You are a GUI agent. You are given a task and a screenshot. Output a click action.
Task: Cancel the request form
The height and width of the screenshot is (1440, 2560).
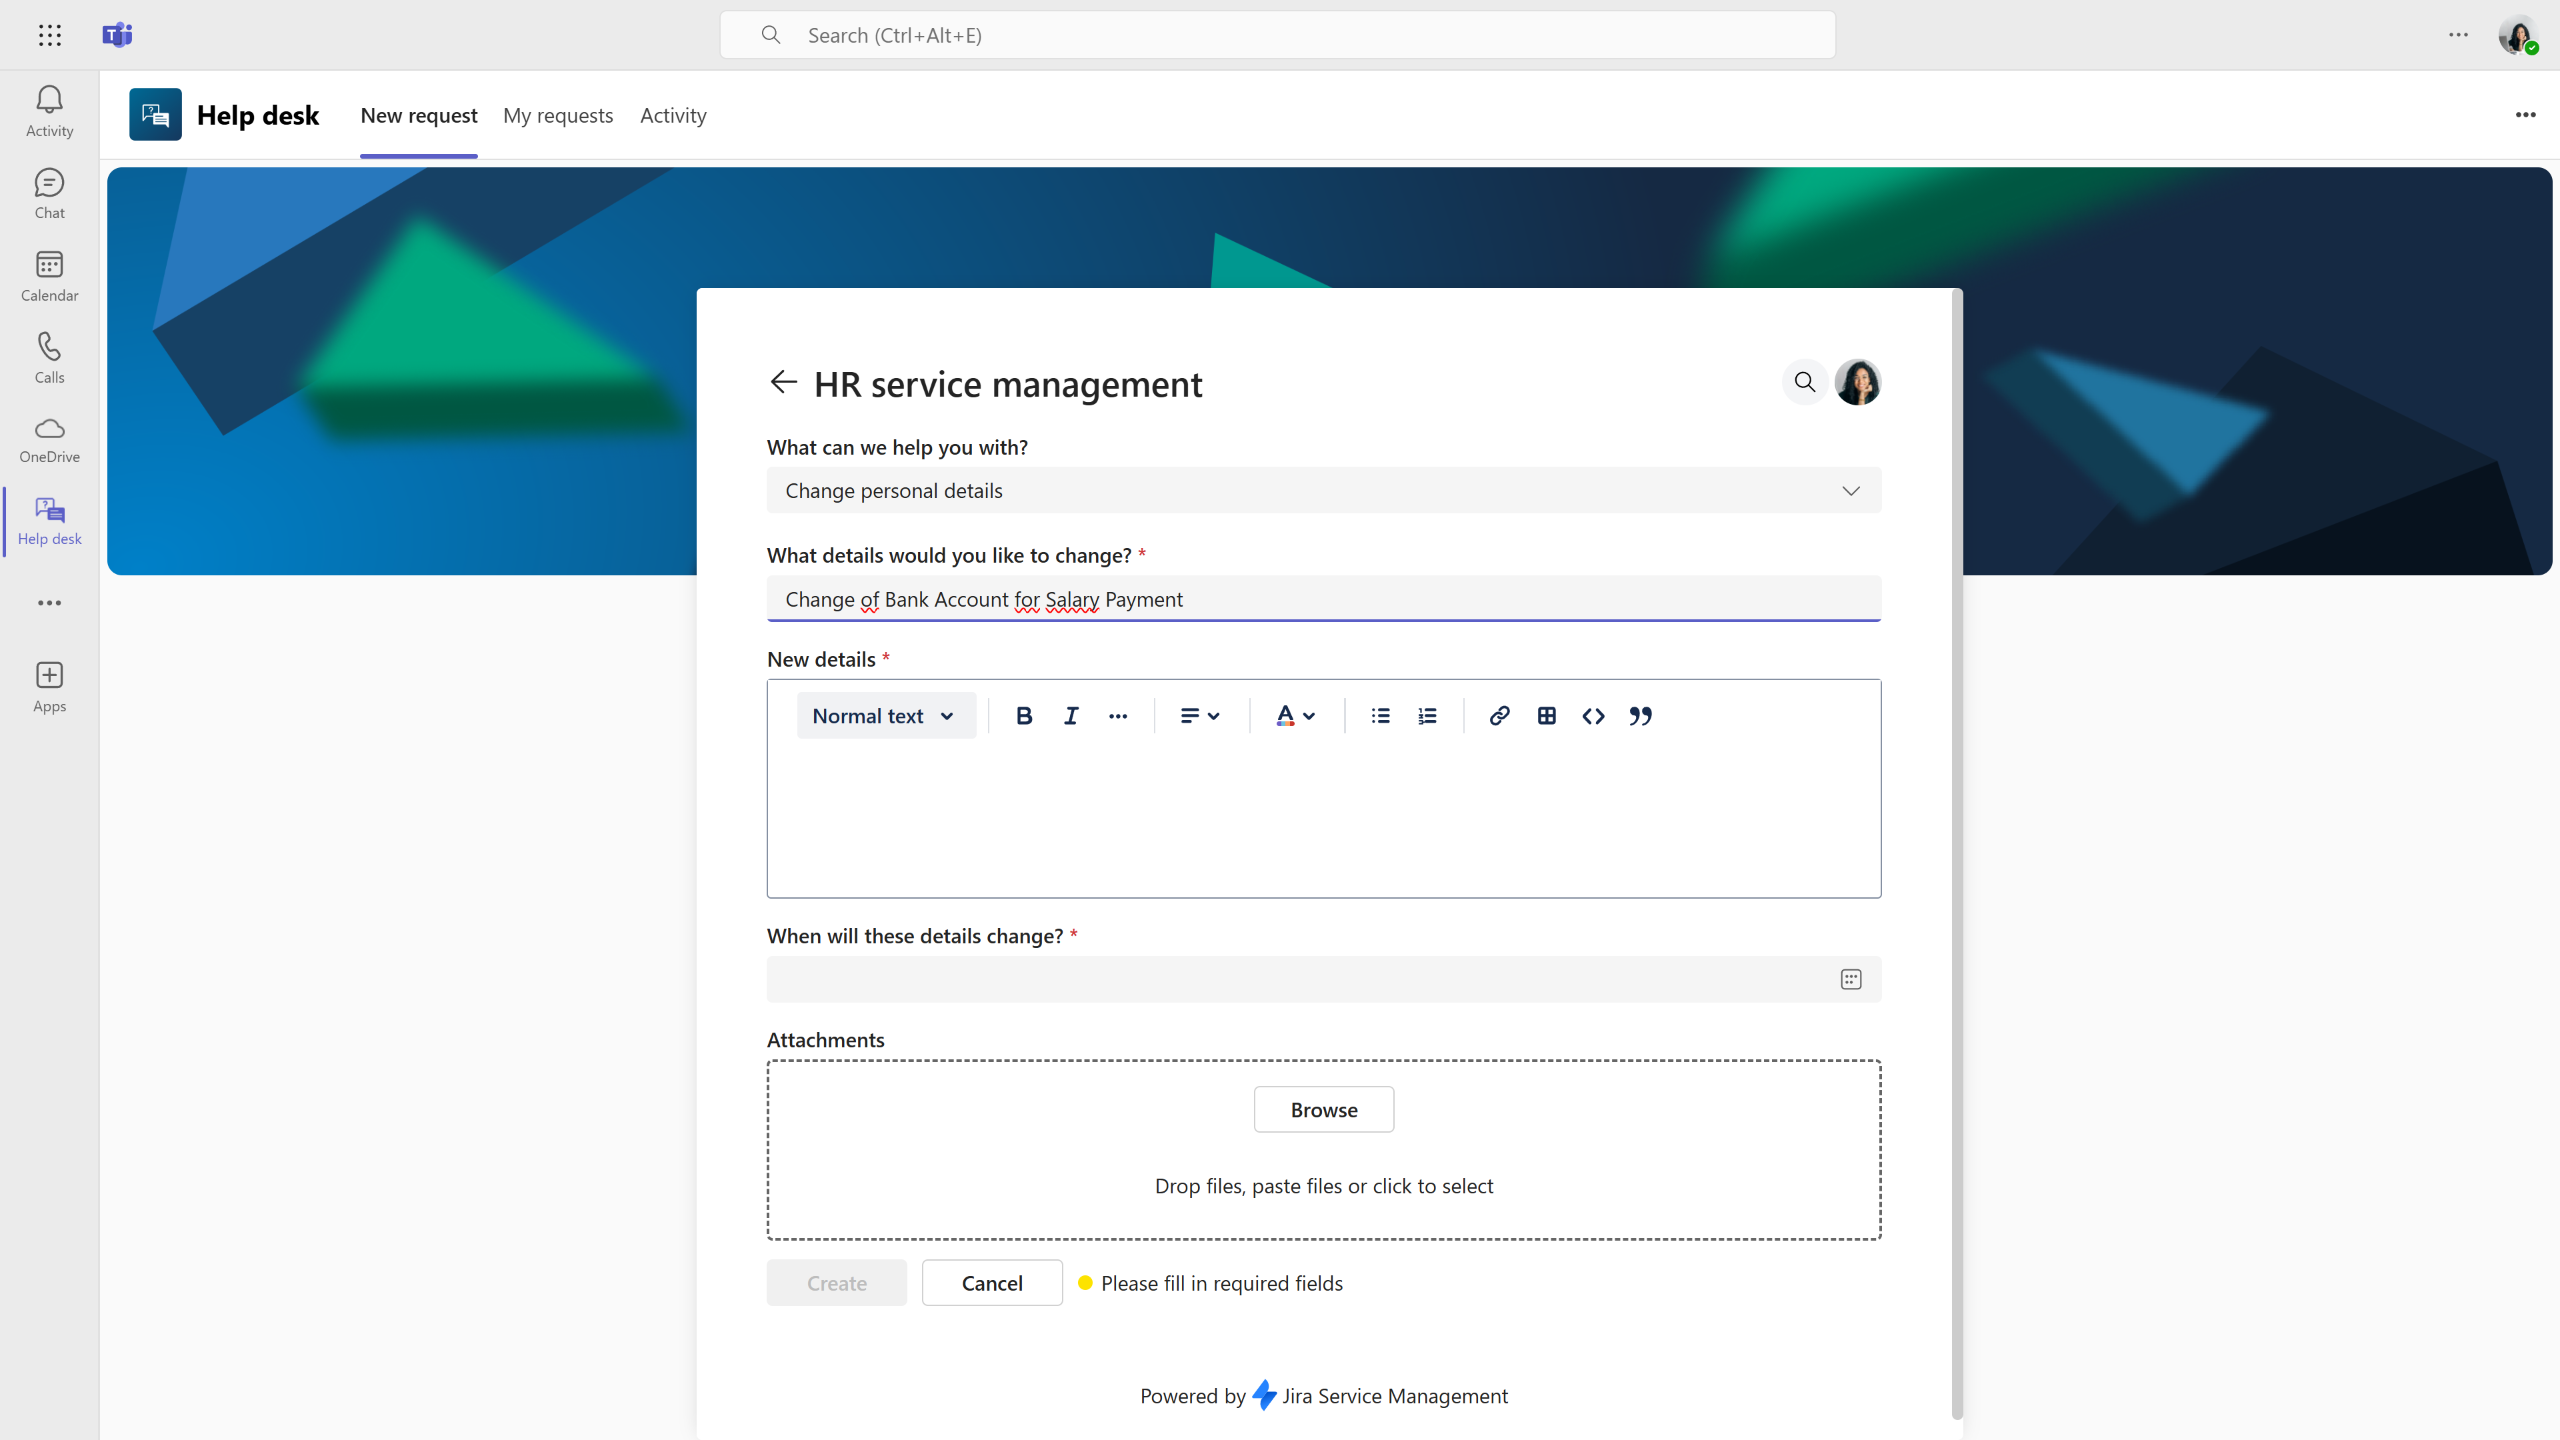coord(991,1283)
